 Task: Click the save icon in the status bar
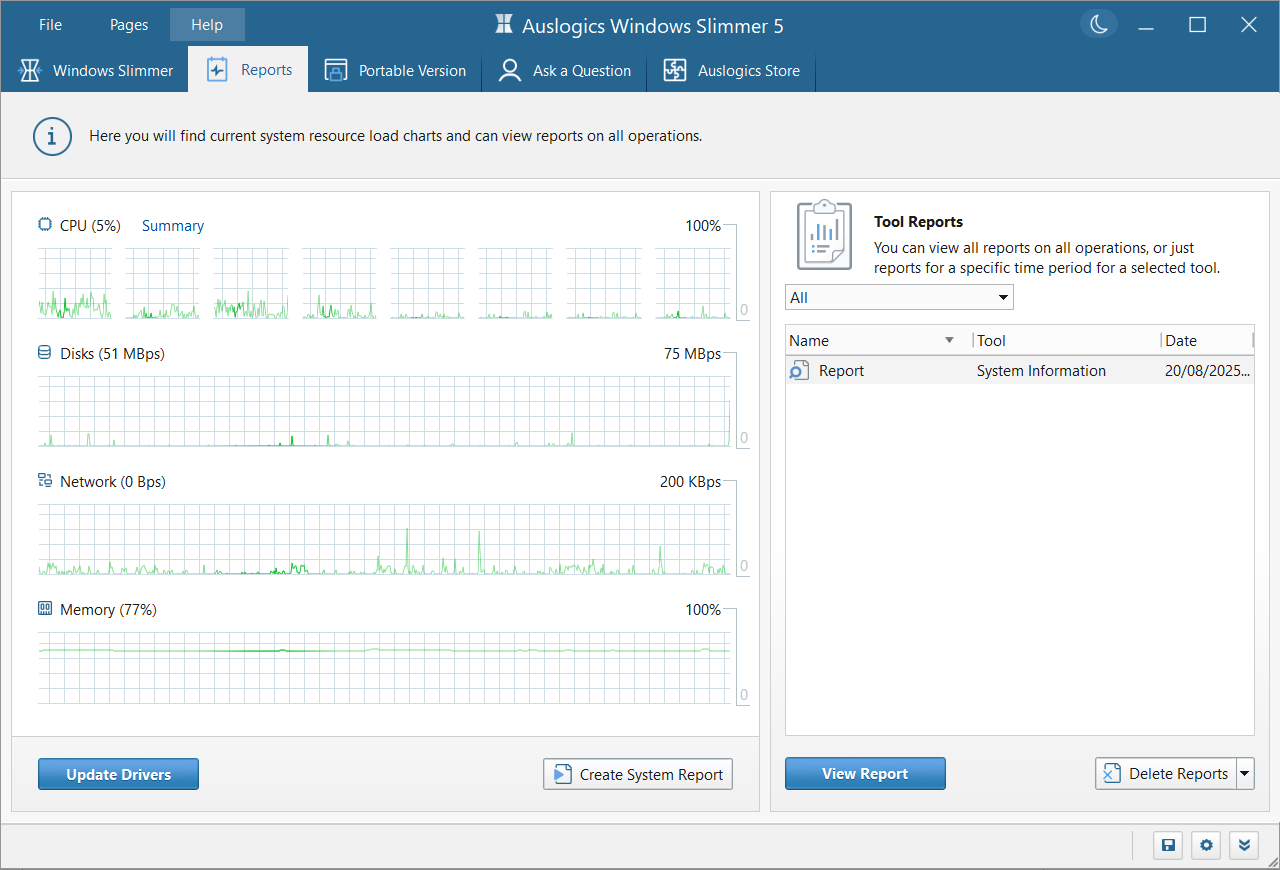tap(1167, 845)
